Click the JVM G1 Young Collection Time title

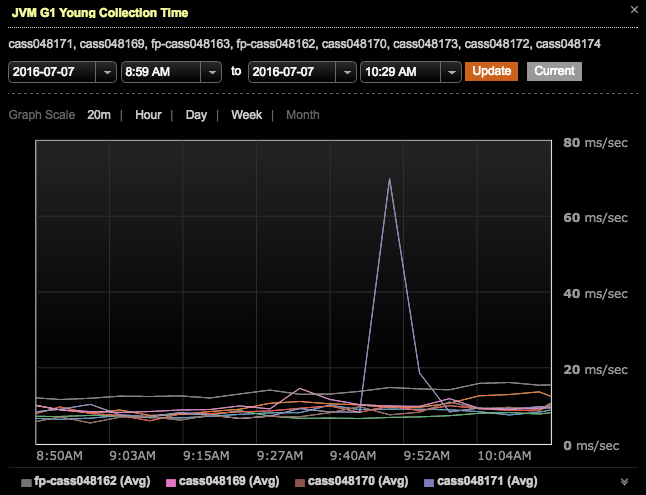click(99, 13)
